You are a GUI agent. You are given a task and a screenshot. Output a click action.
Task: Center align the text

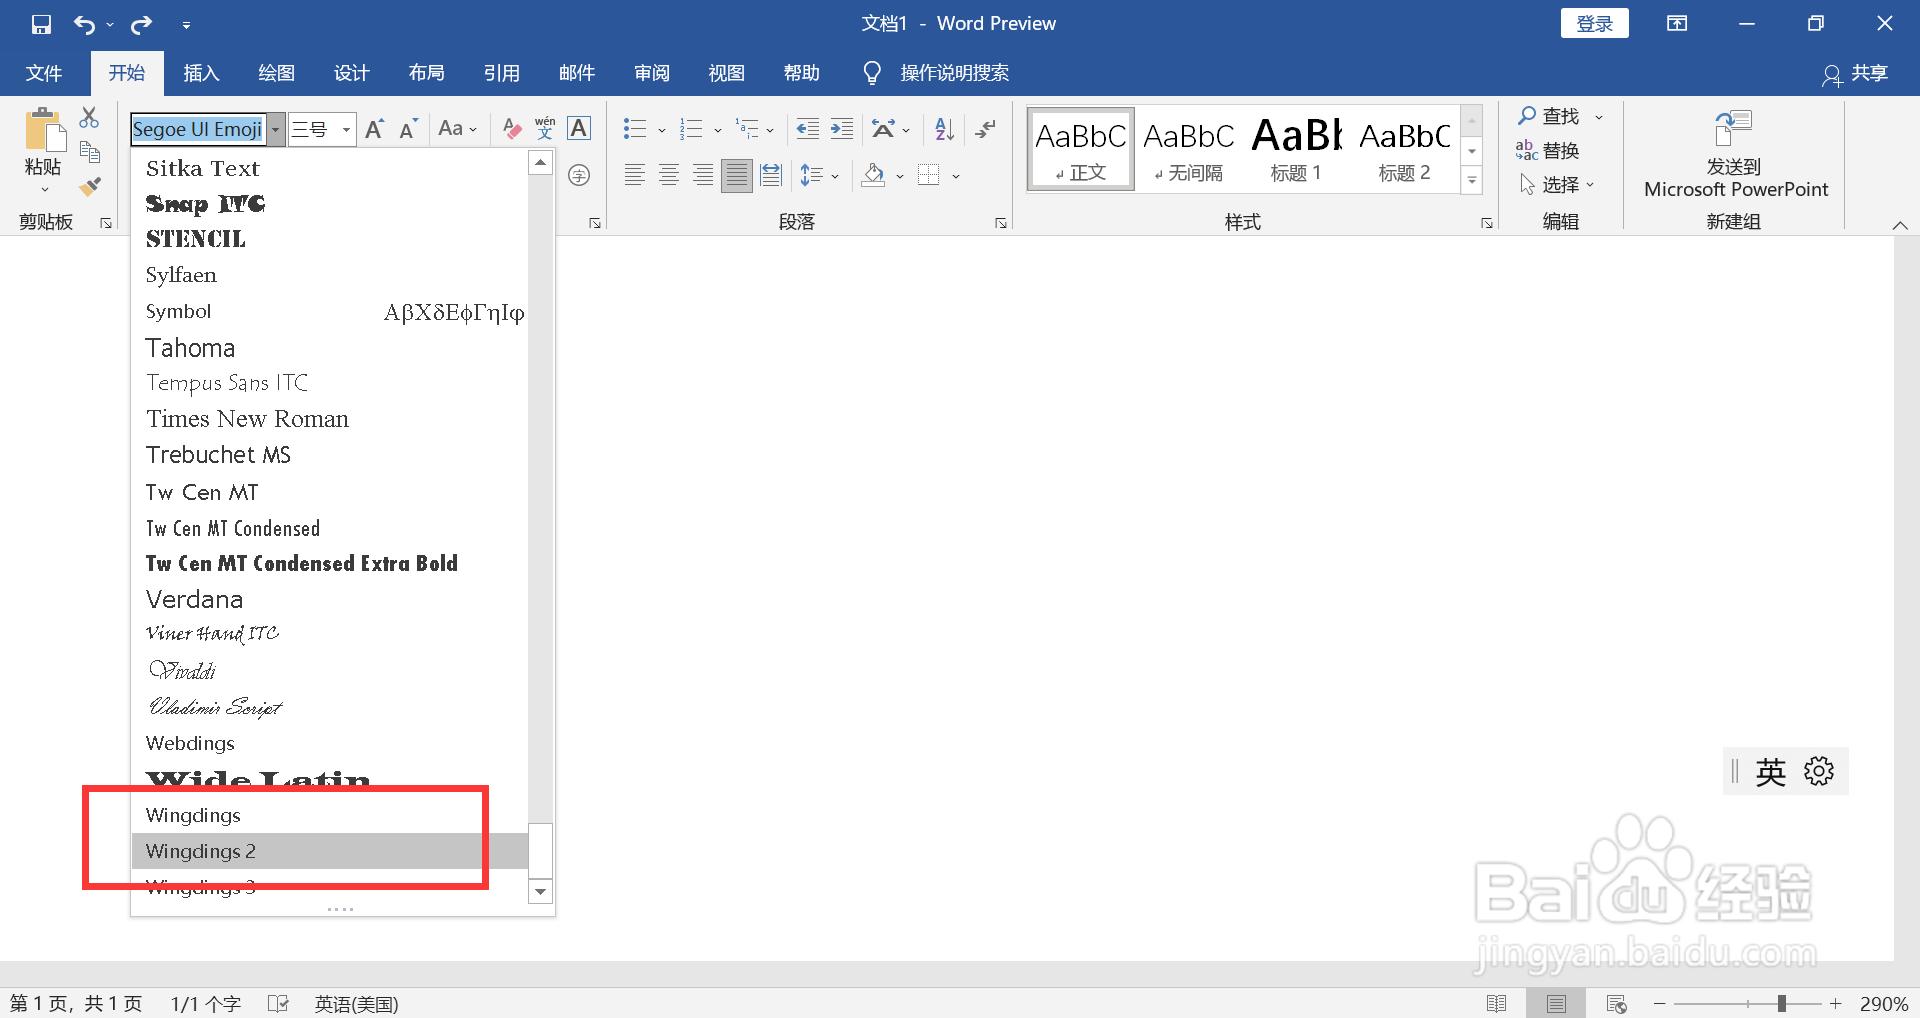click(x=669, y=176)
